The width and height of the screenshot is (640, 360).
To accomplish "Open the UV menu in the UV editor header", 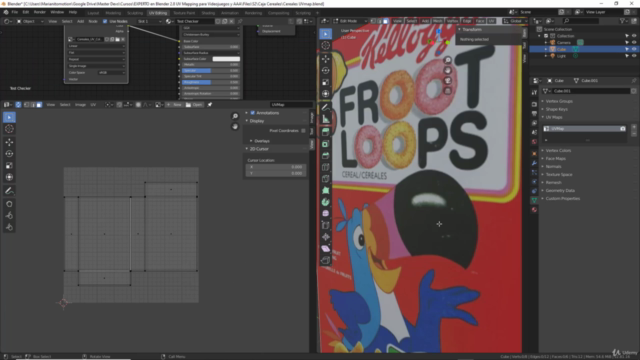I will pos(93,105).
